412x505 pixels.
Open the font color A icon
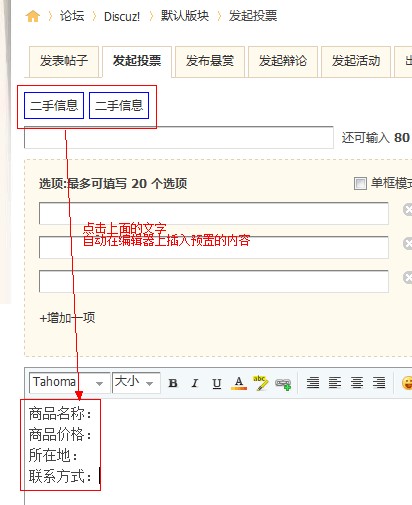pos(239,383)
